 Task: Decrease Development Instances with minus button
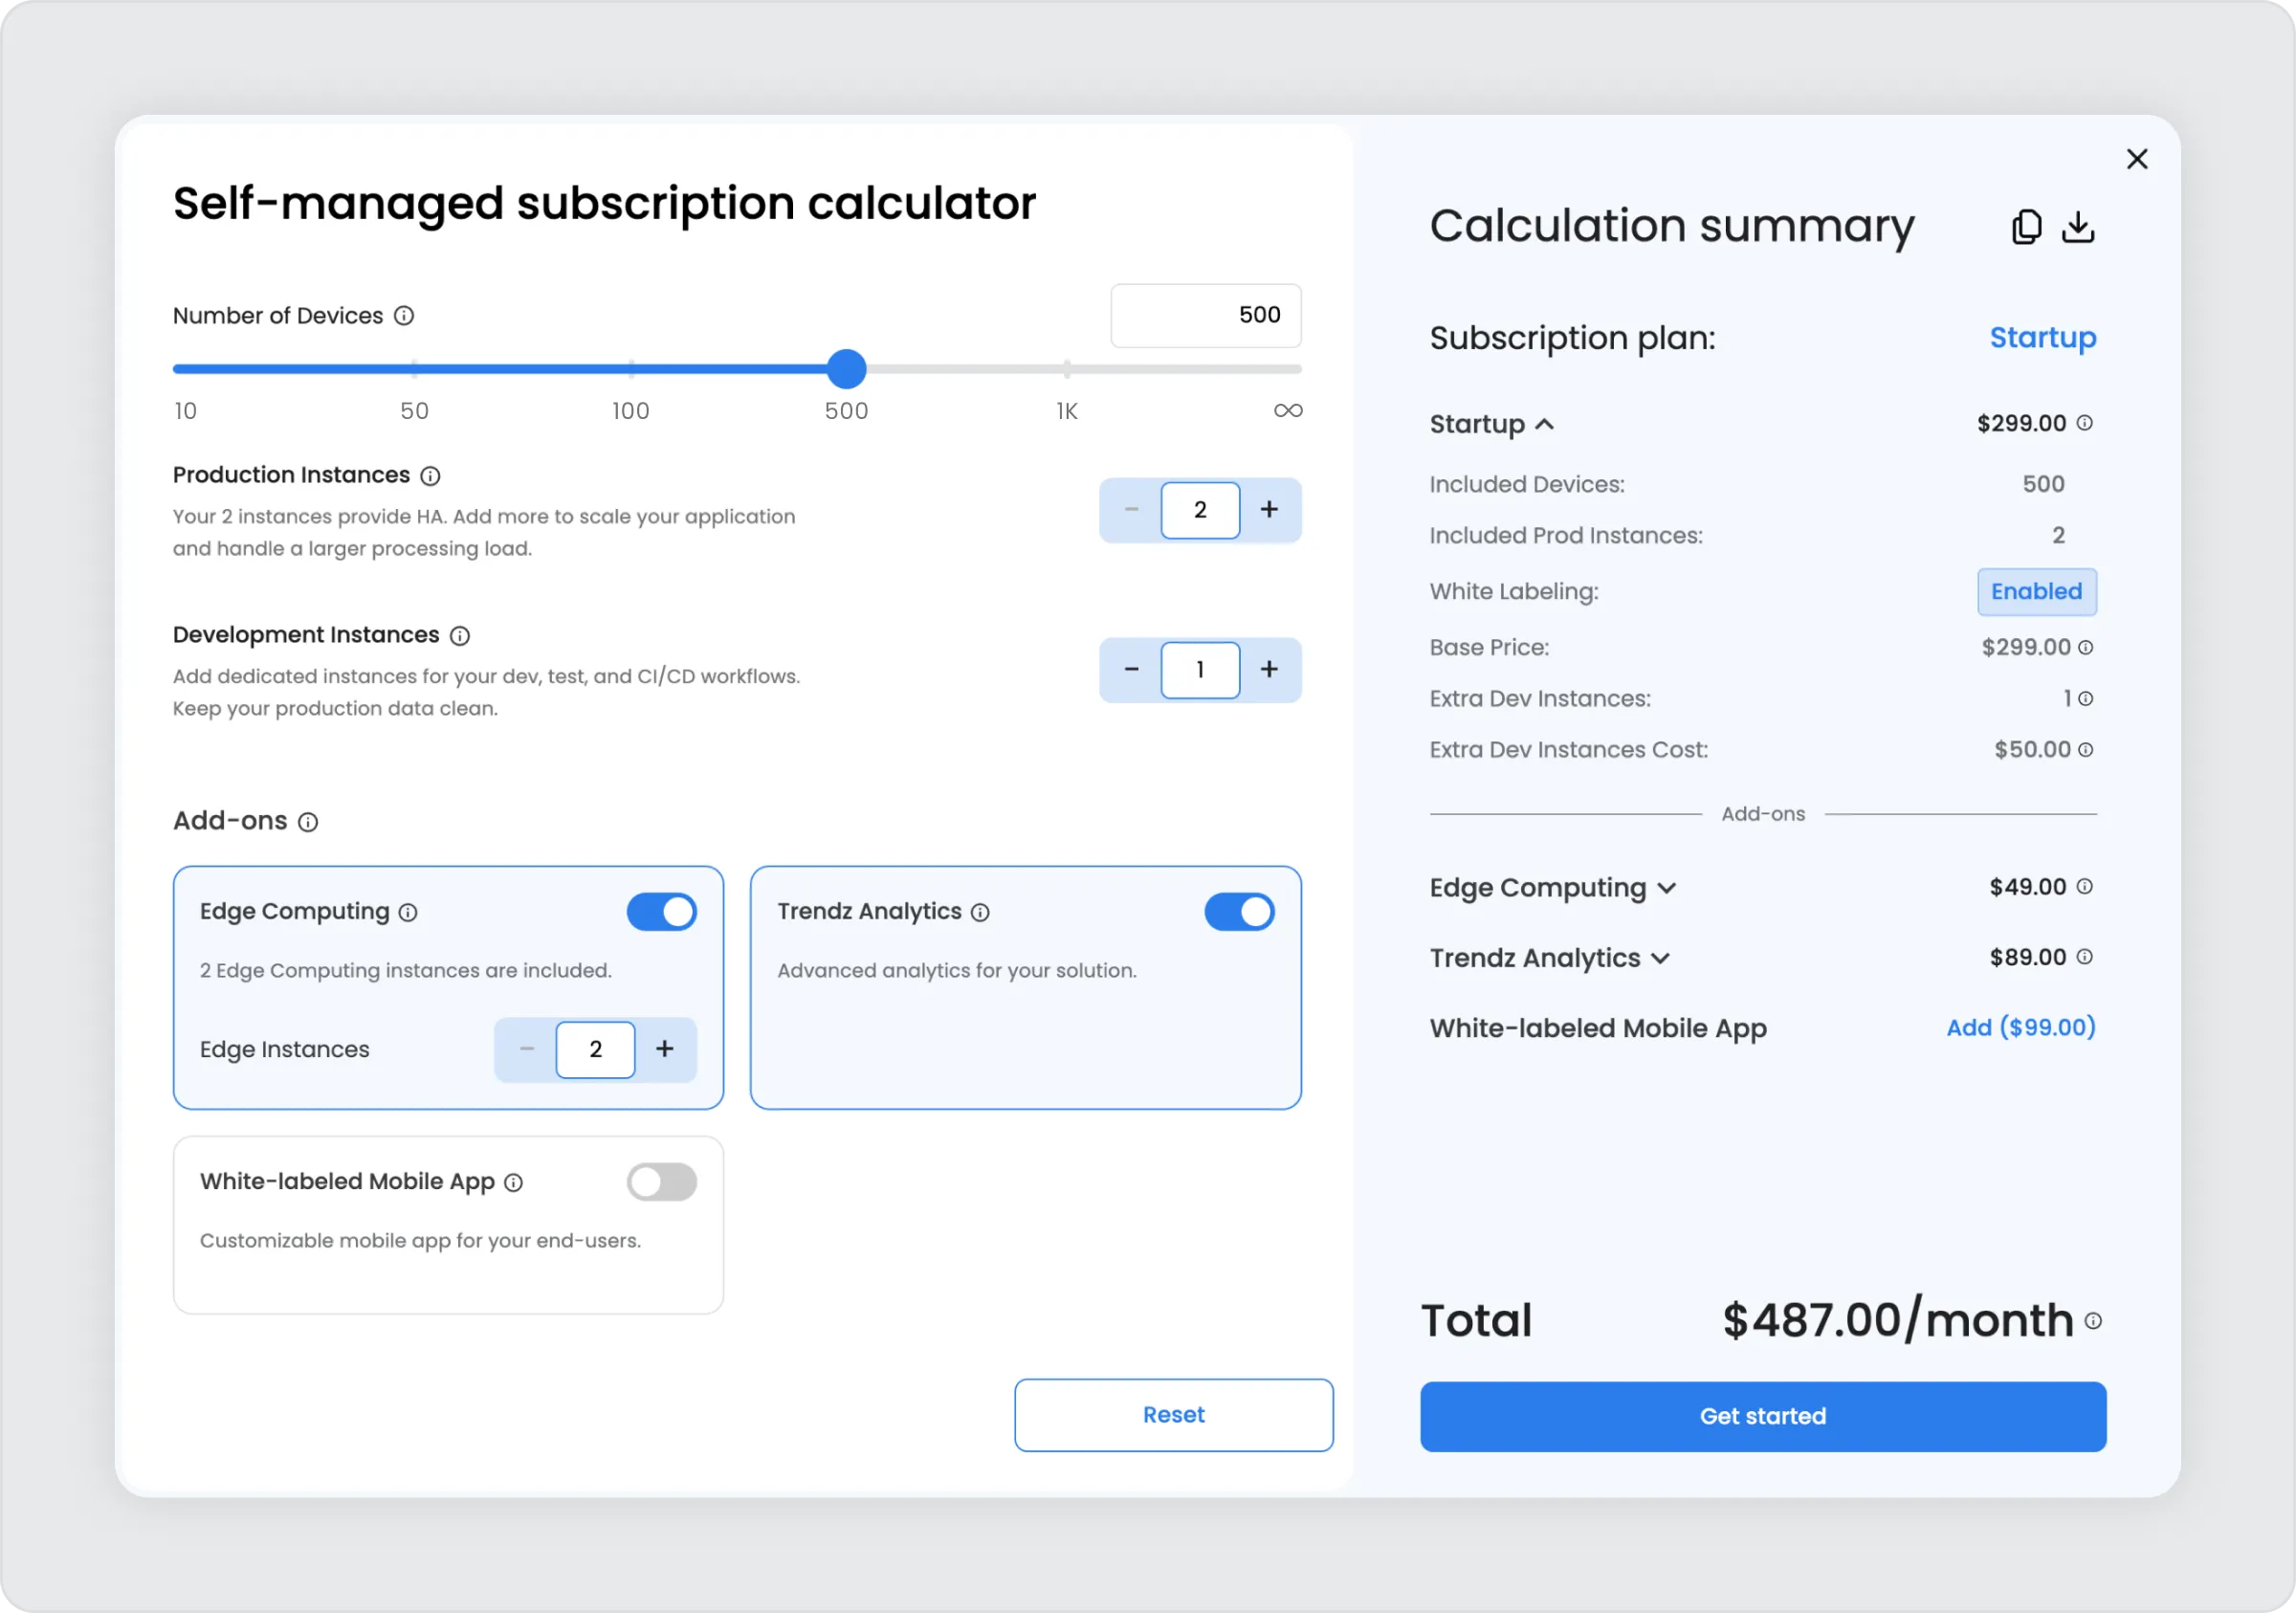[x=1131, y=670]
